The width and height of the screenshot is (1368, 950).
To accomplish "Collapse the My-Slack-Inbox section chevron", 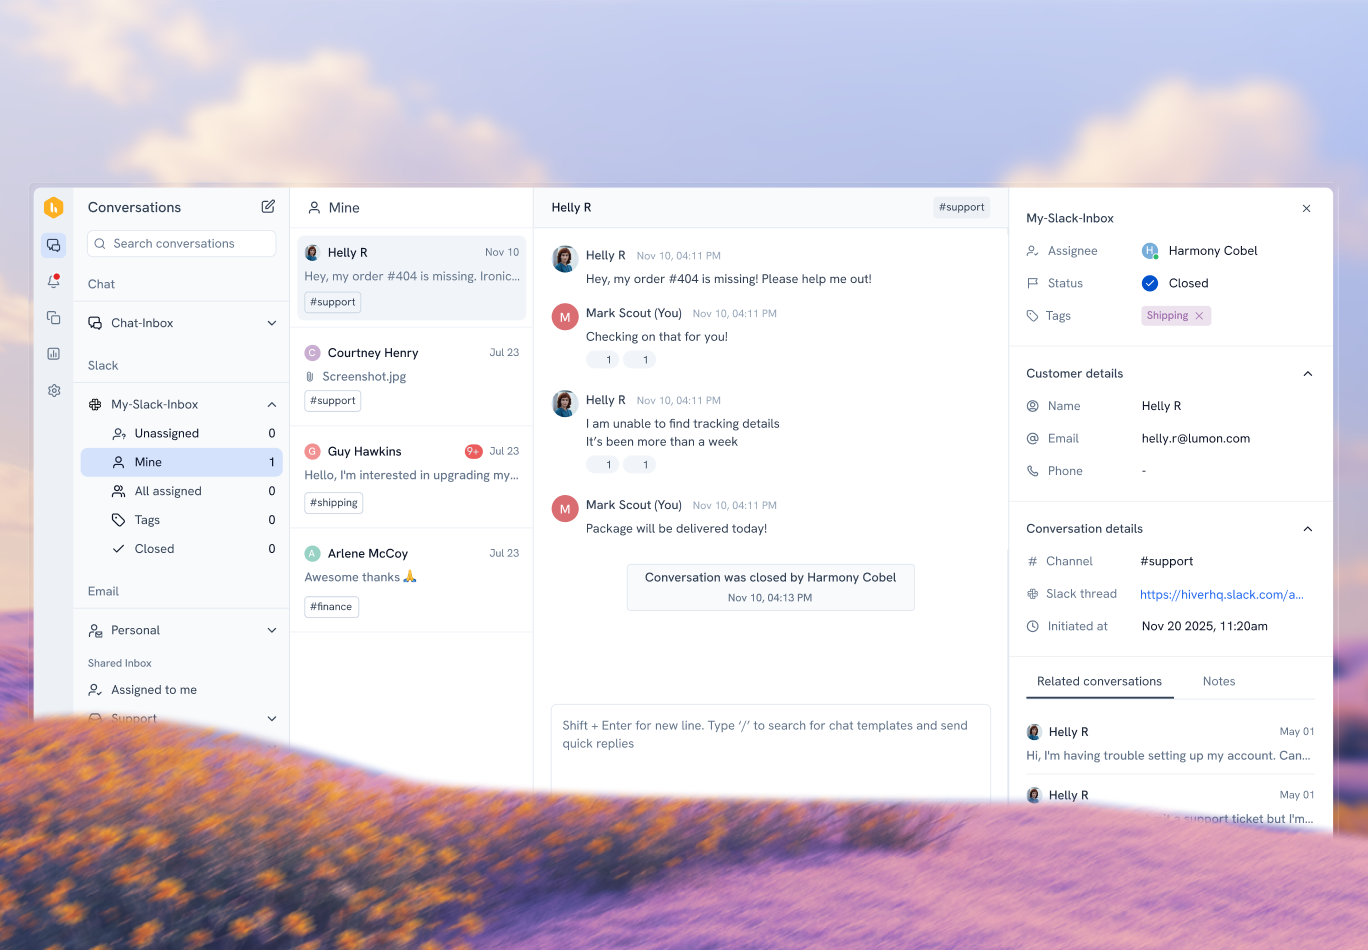I will (x=272, y=404).
